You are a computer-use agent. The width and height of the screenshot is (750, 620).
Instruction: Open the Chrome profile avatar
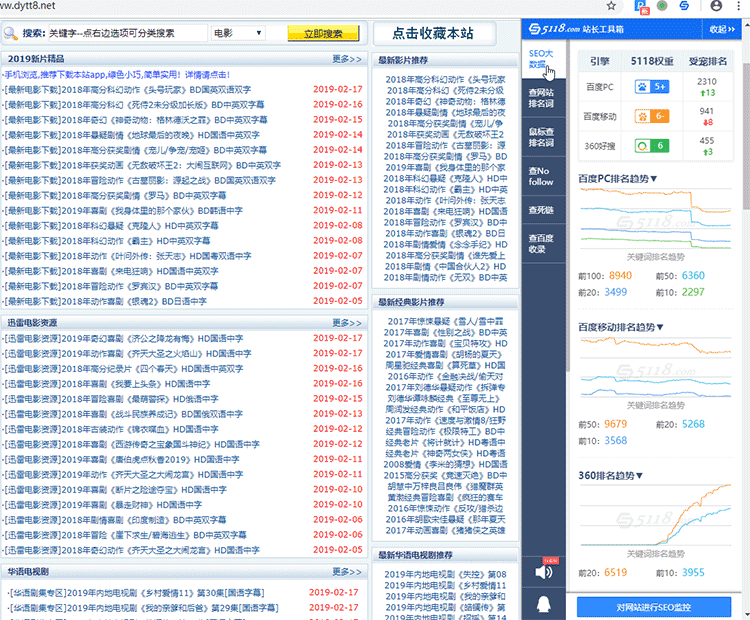tap(717, 5)
